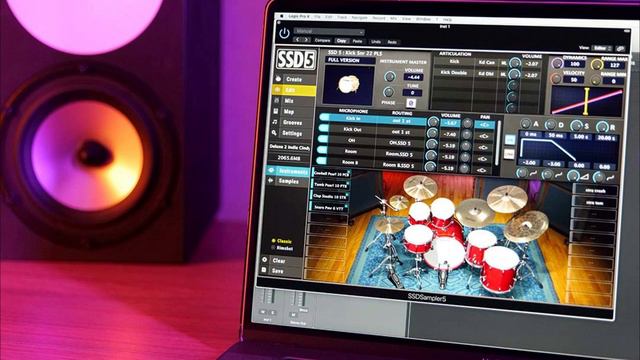The image size is (640, 360).
Task: Click the Velocity knob
Action: coord(556,78)
